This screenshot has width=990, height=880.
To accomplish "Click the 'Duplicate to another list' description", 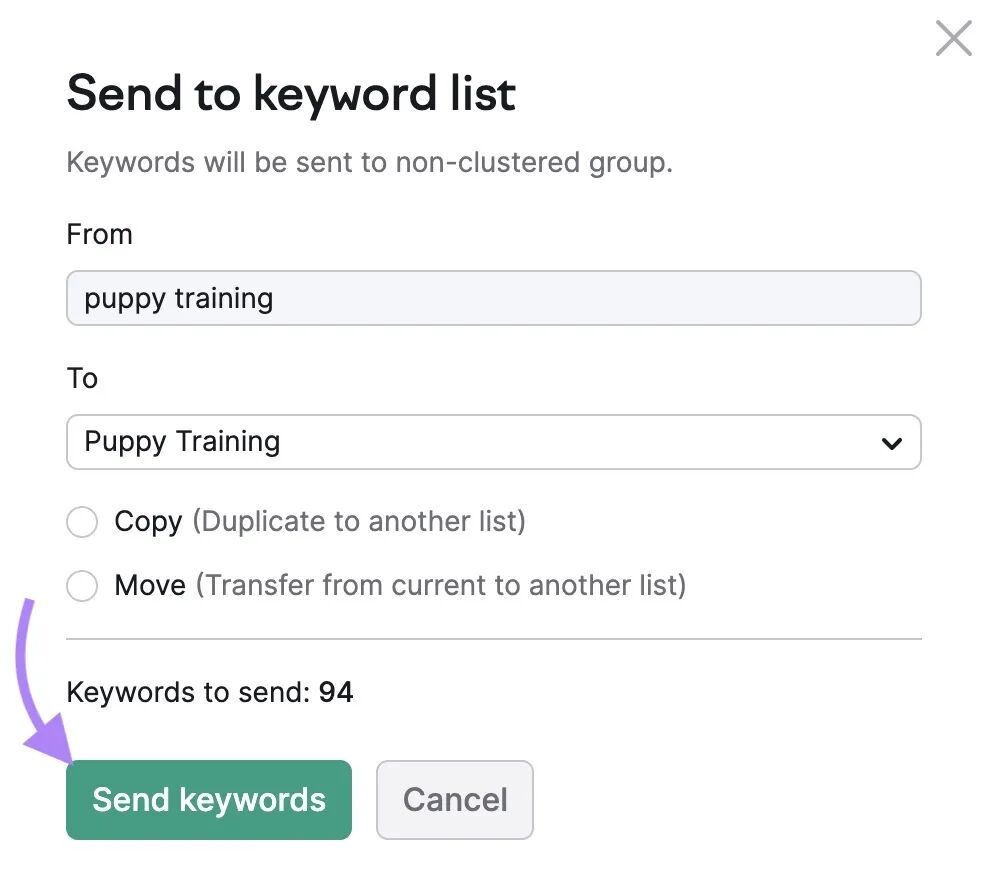I will coord(359,521).
